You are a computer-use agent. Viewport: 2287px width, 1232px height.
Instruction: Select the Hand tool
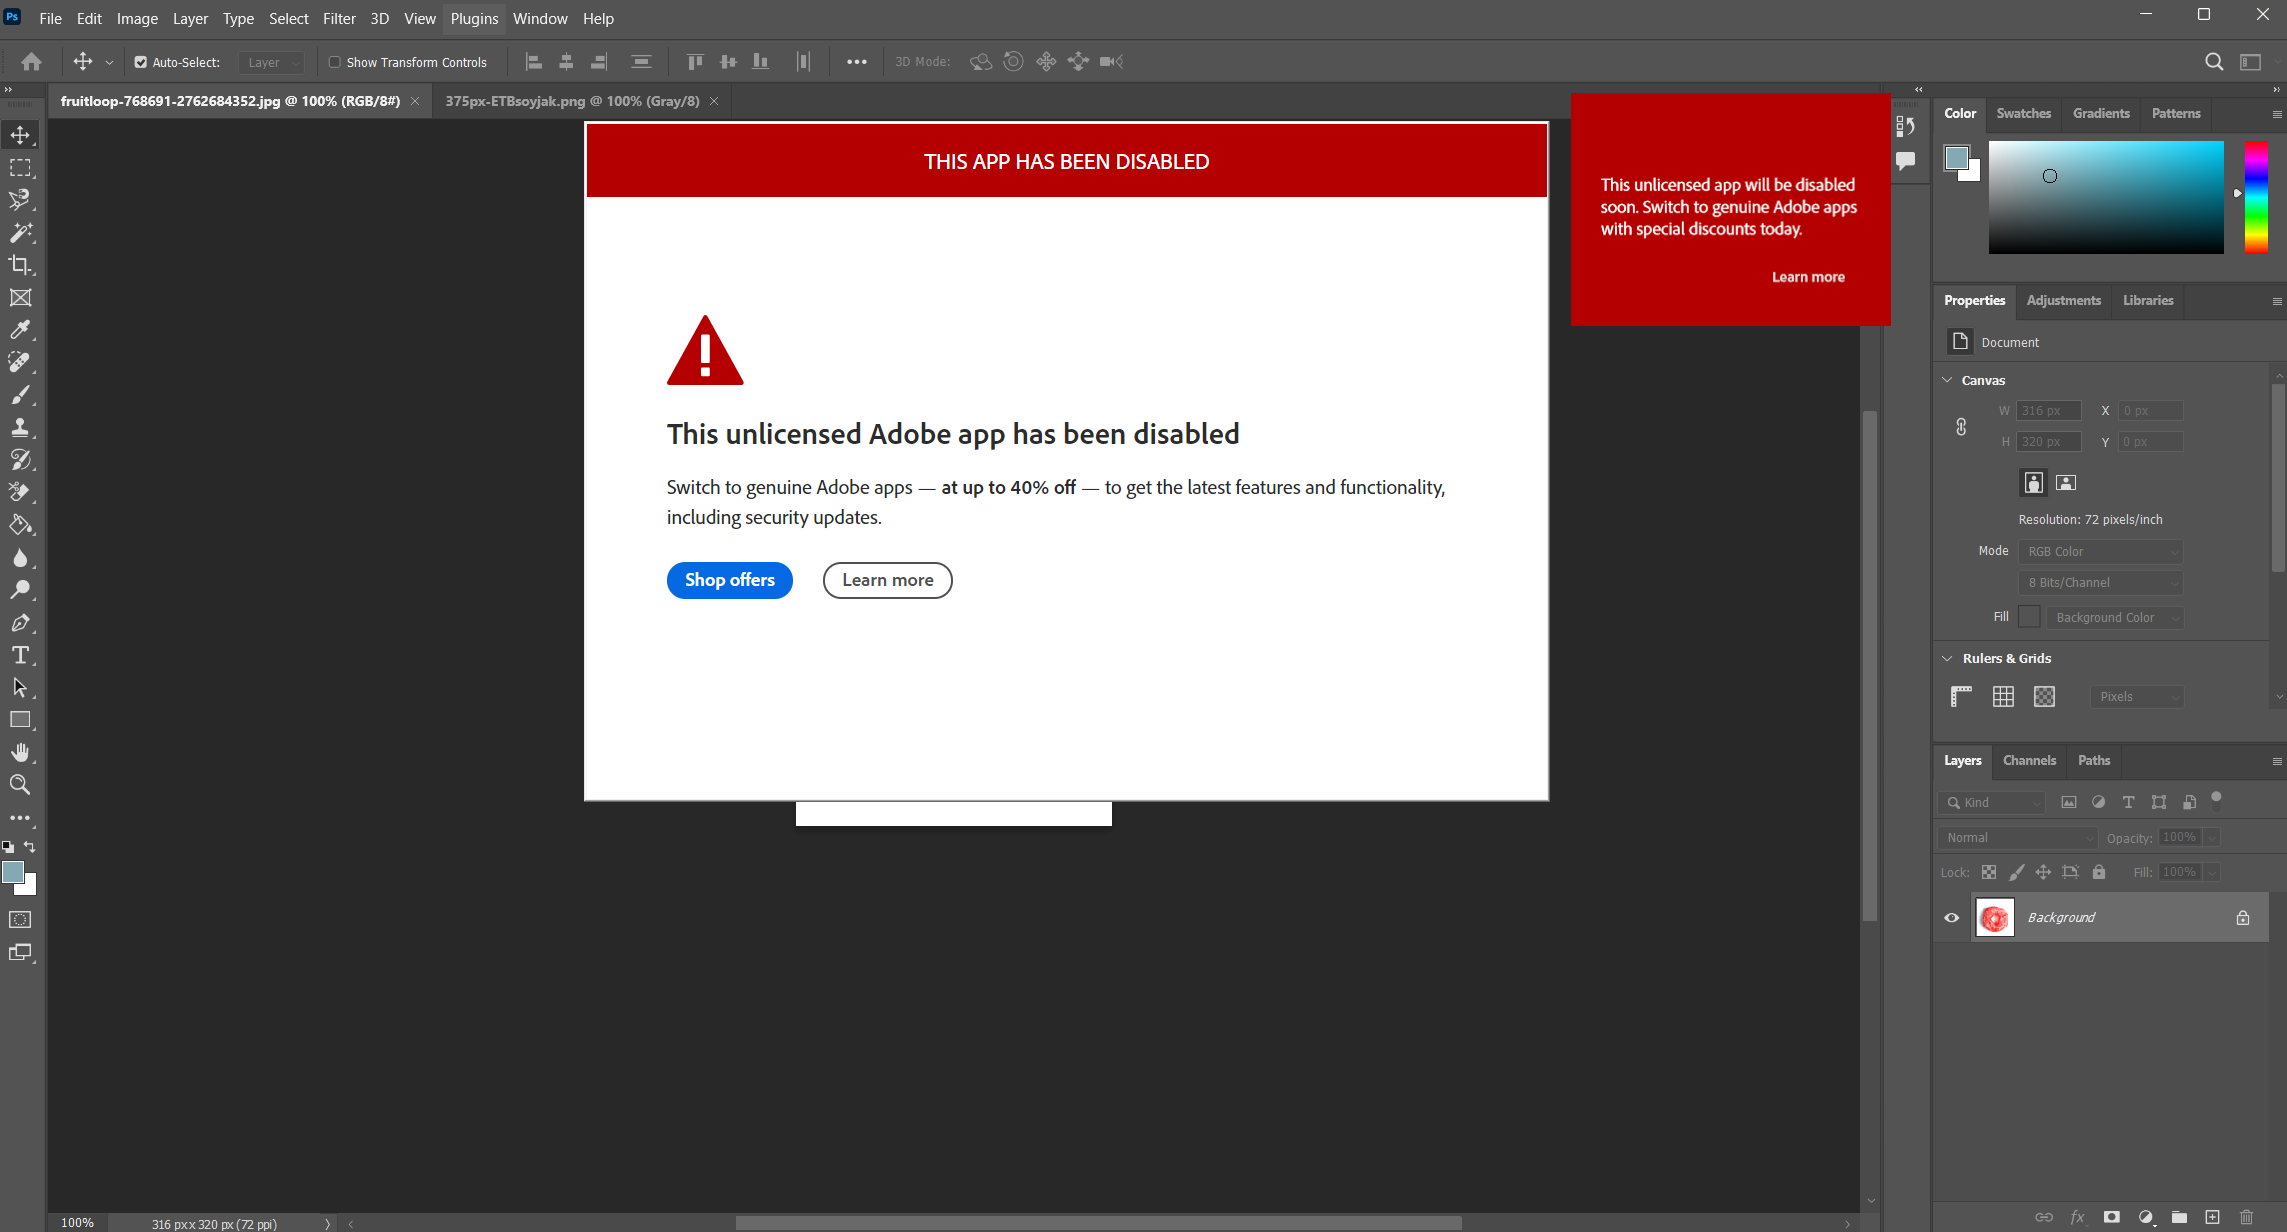20,752
